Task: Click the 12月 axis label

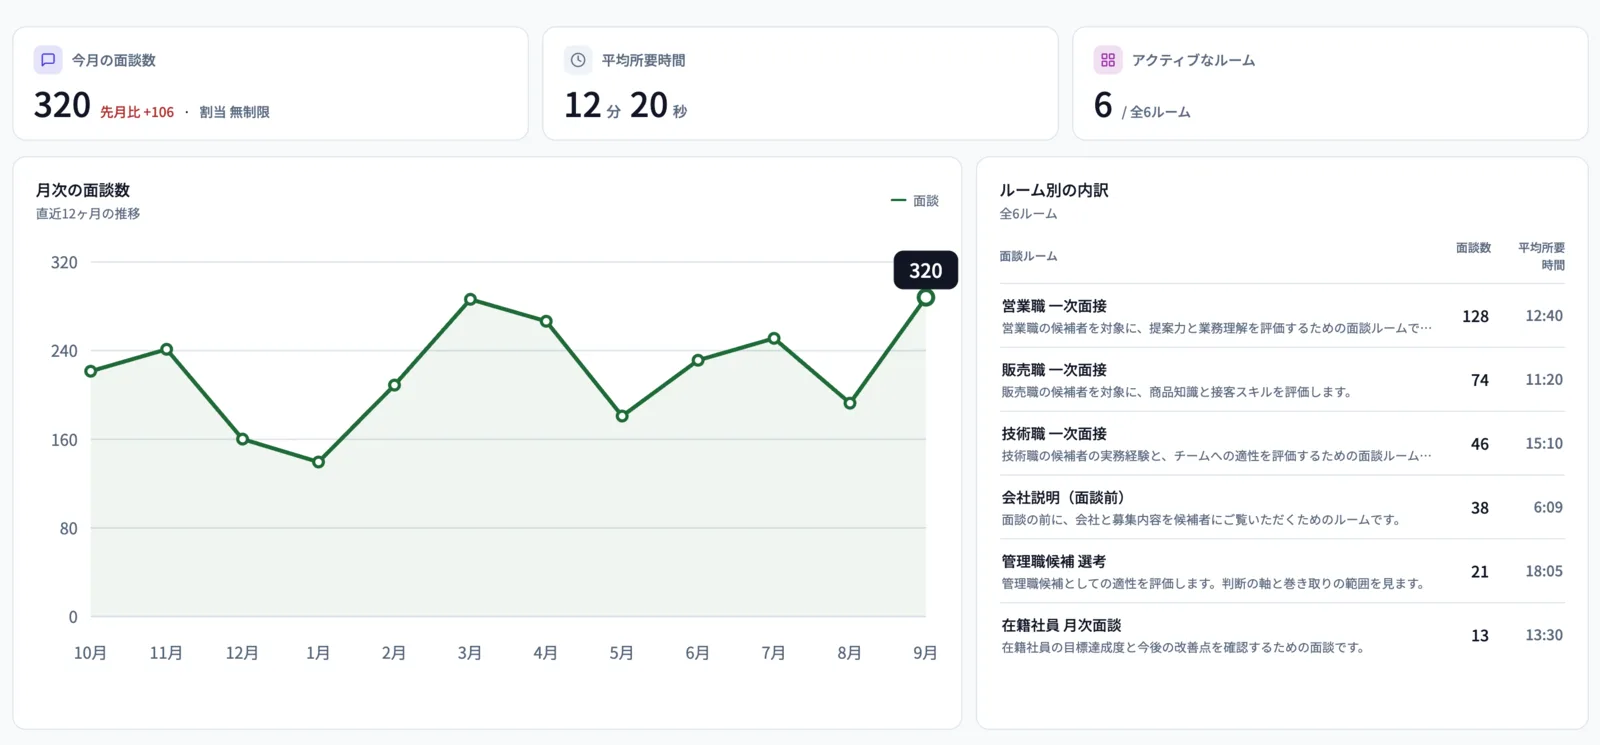Action: 242,653
